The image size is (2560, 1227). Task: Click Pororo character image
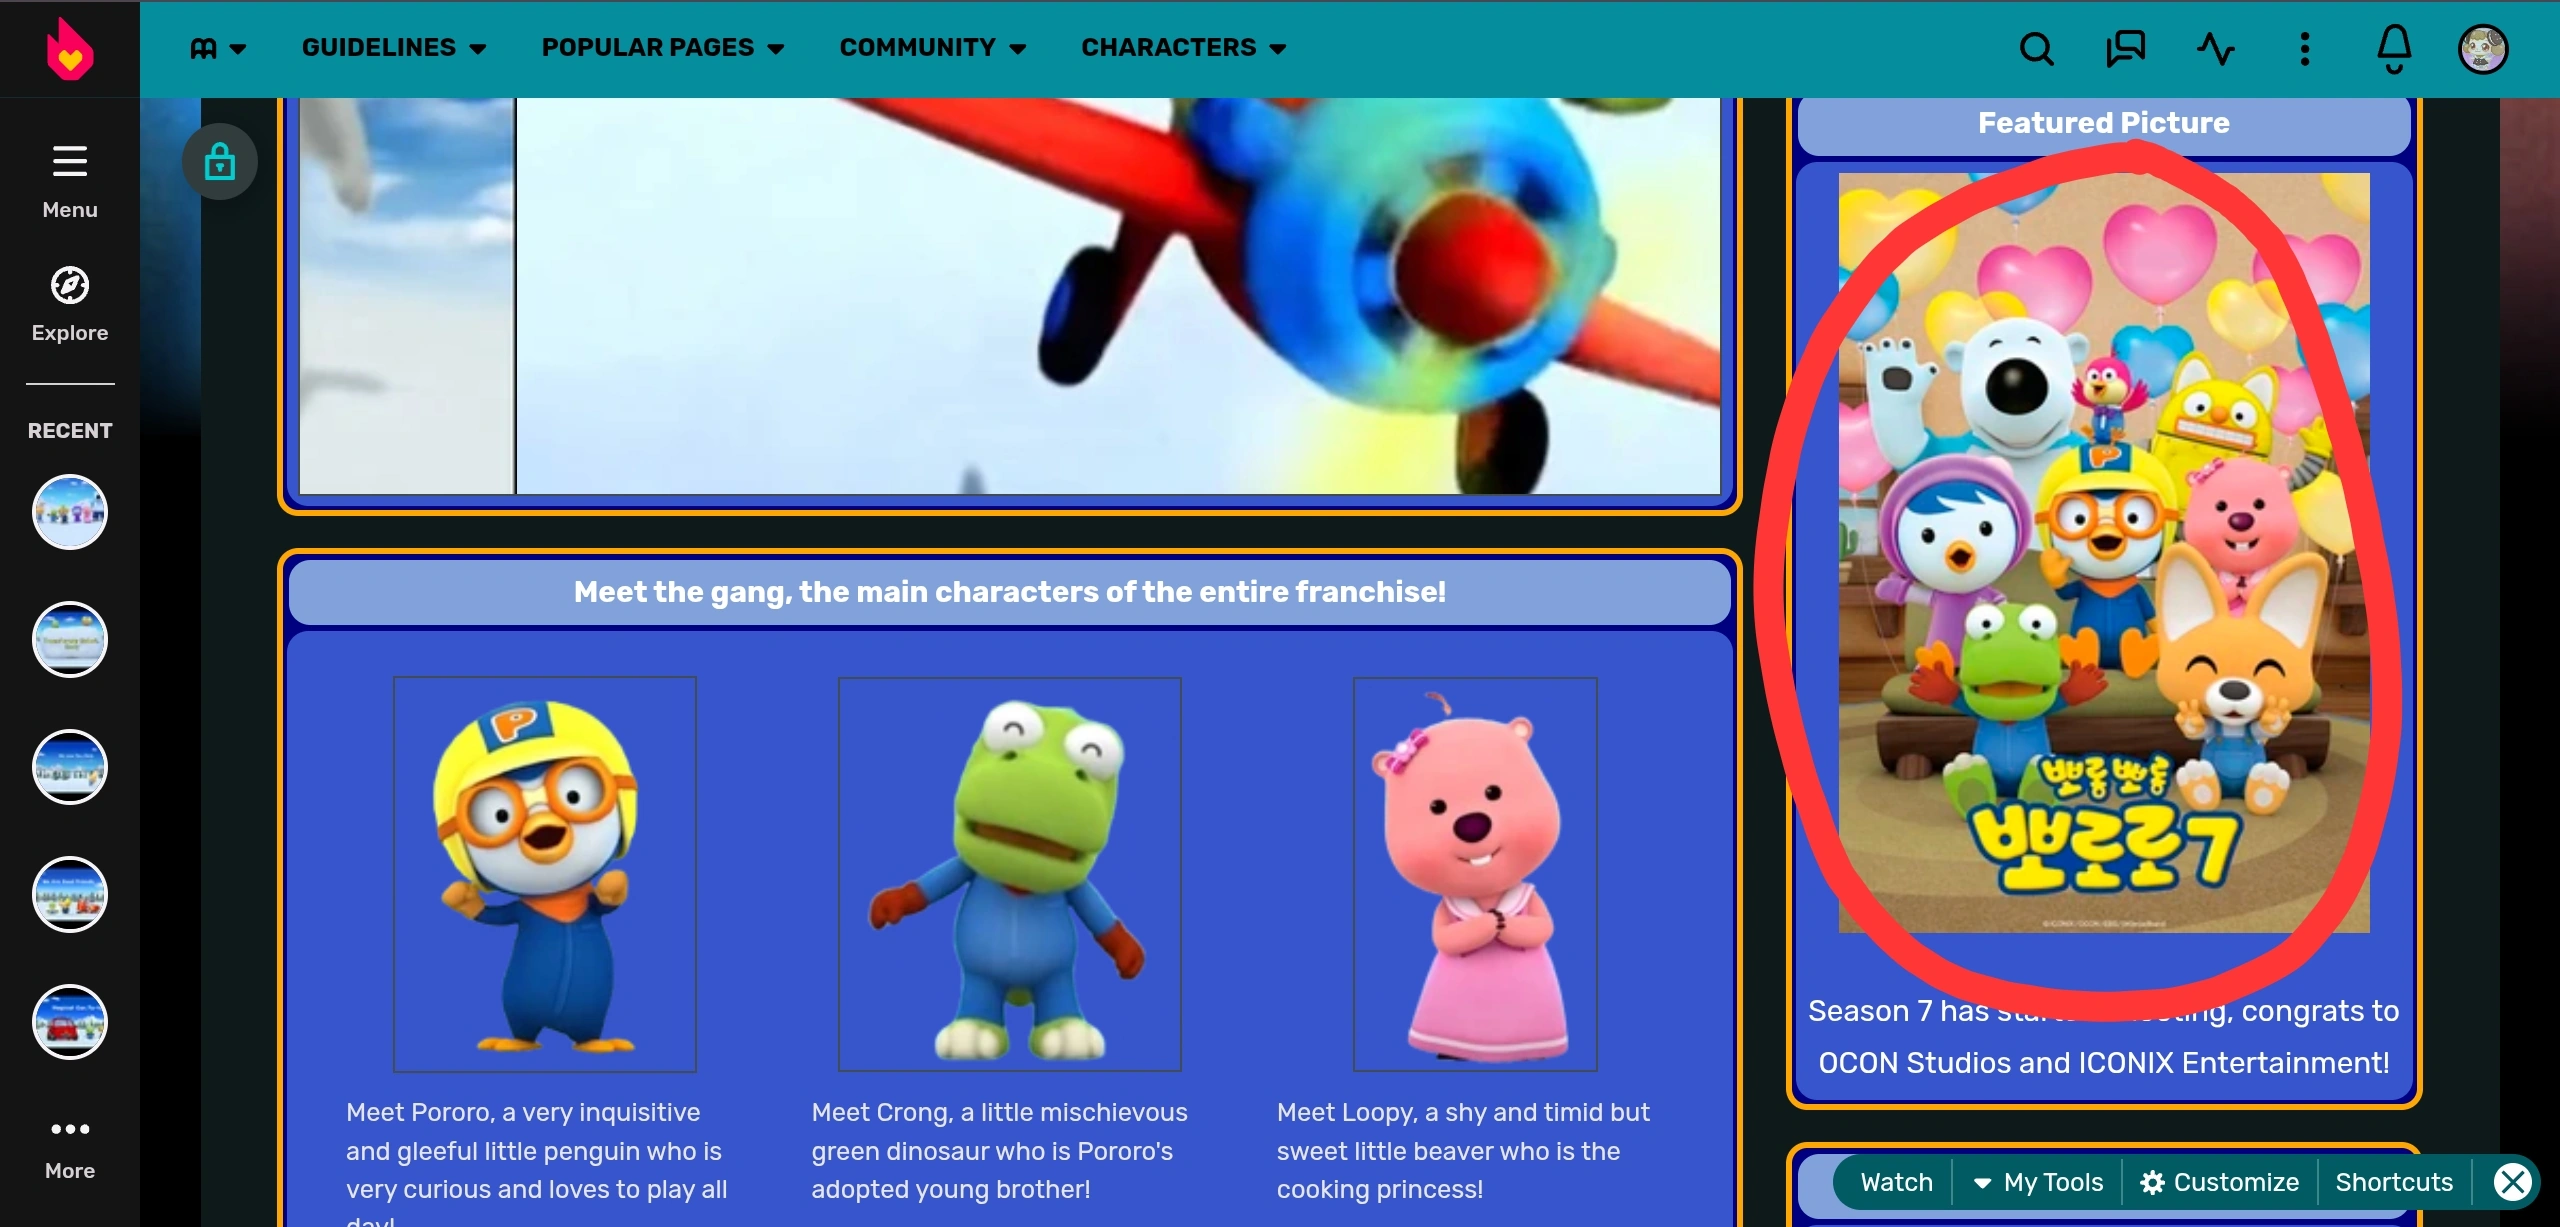tap(544, 874)
